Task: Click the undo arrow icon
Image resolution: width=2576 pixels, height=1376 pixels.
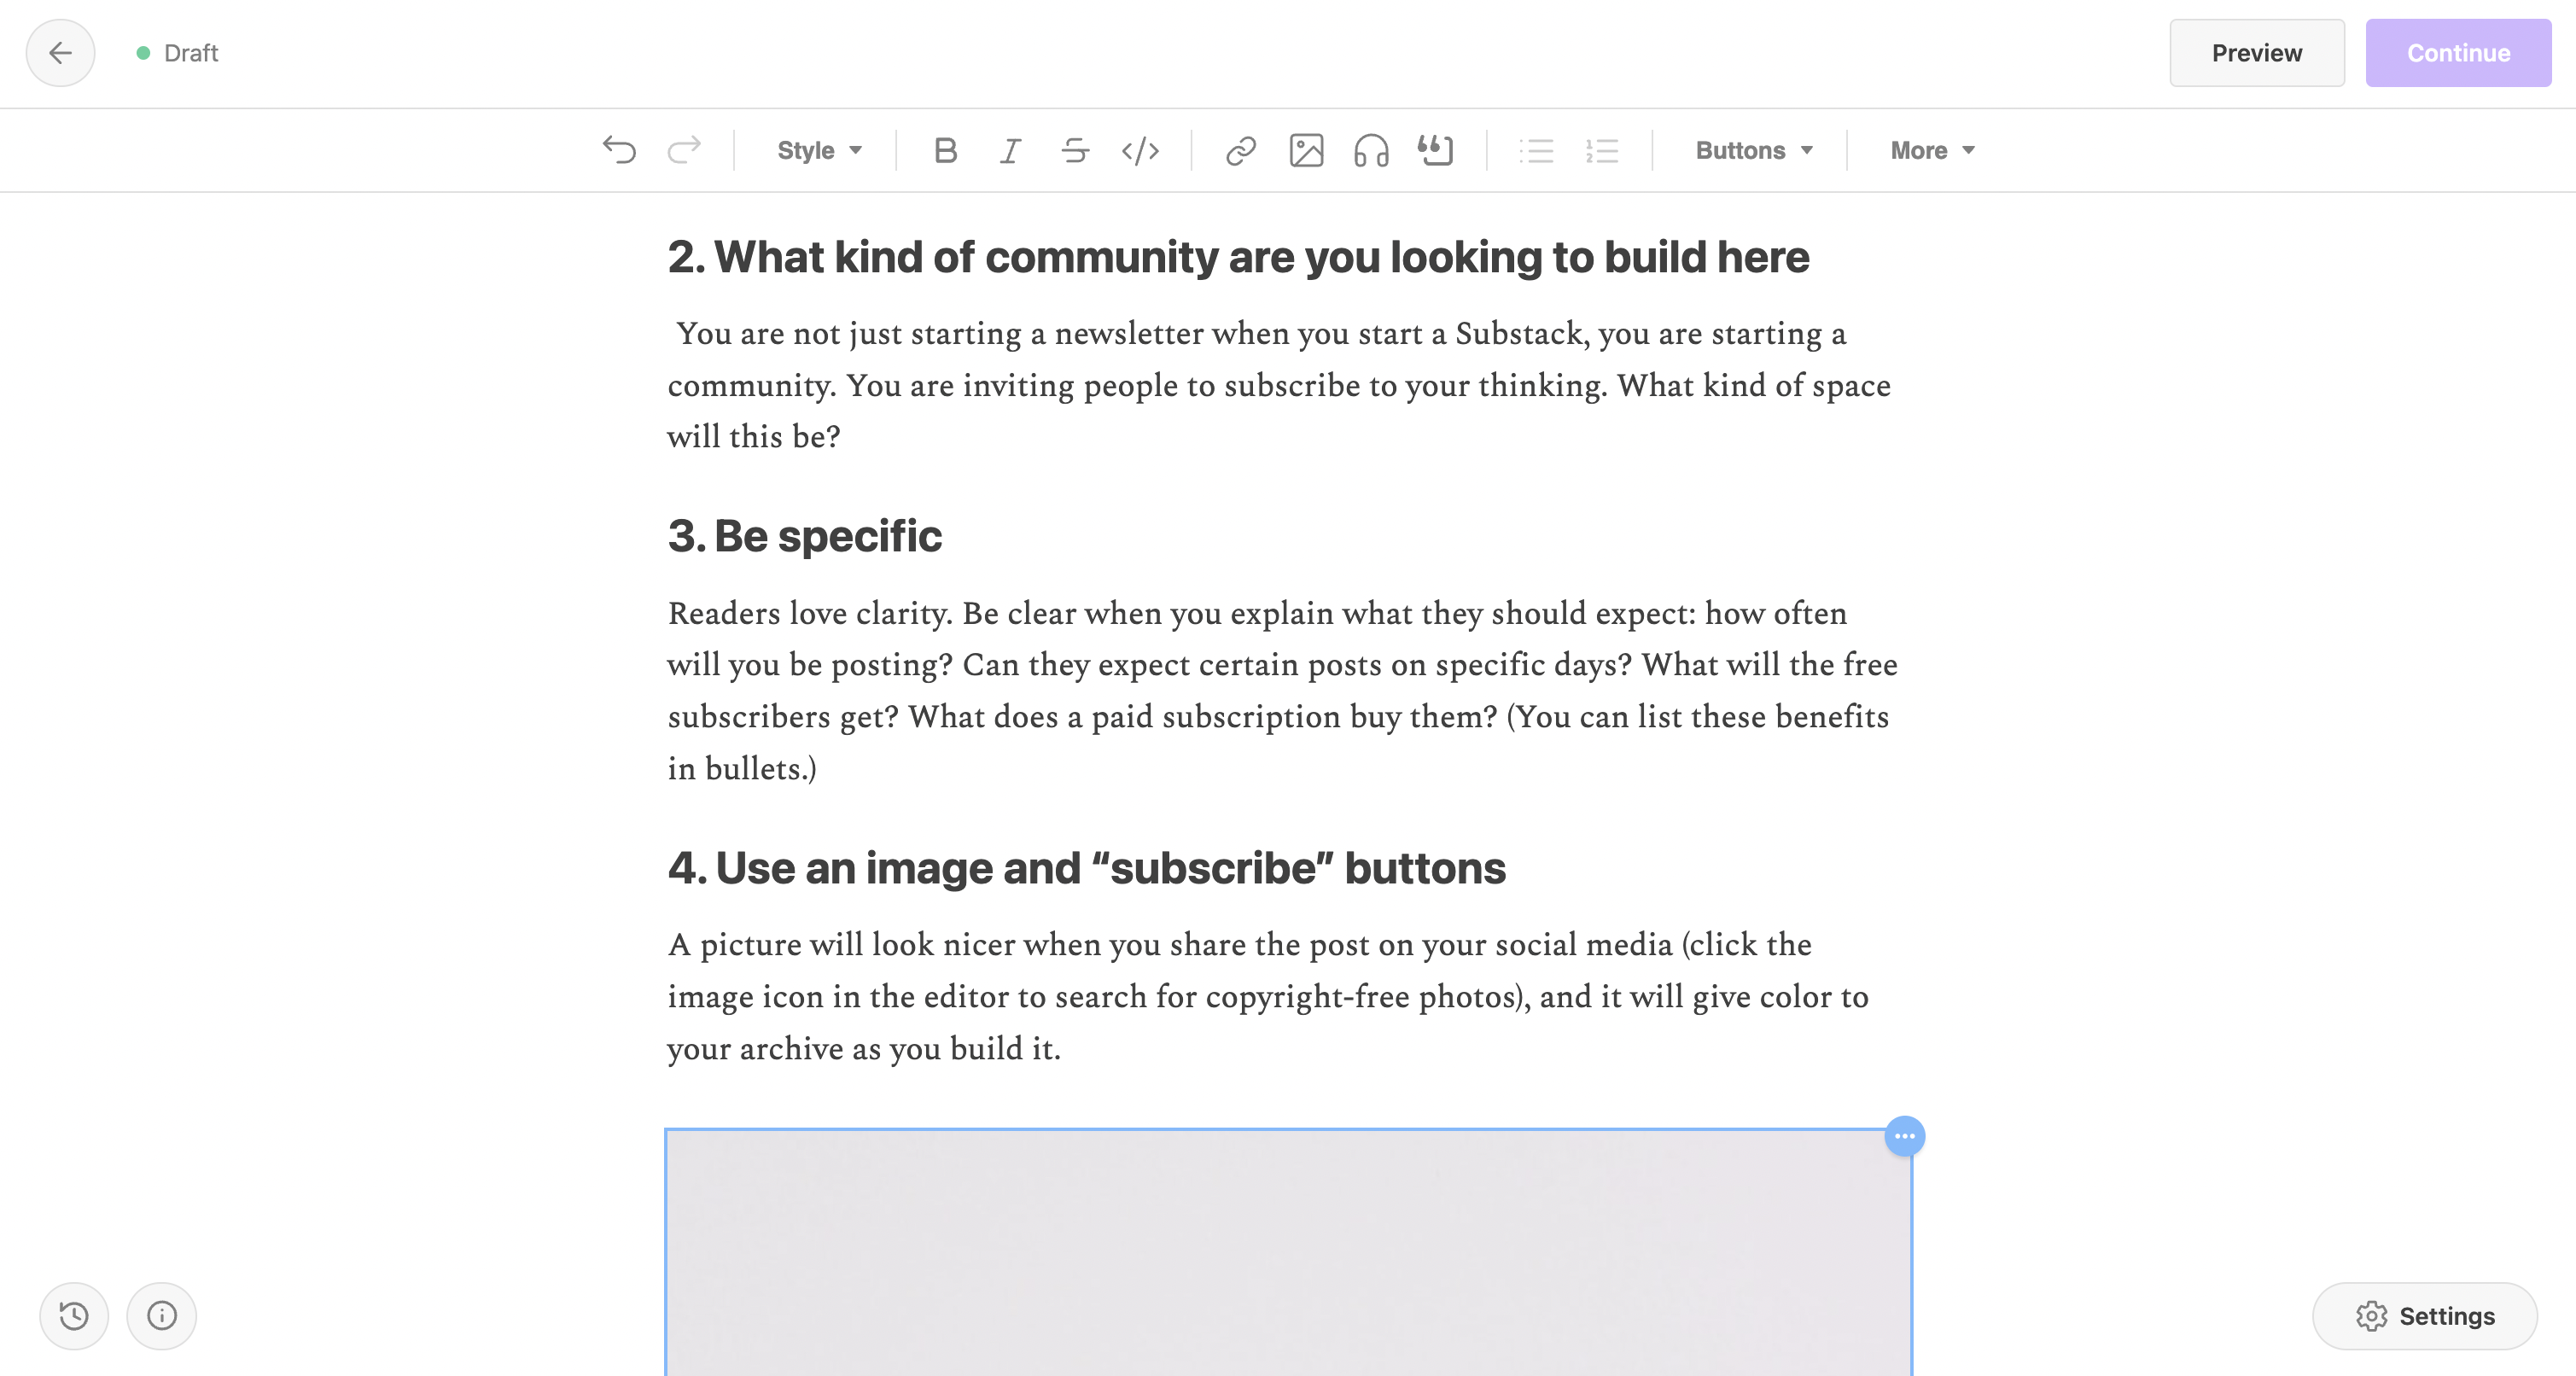Action: [x=619, y=150]
